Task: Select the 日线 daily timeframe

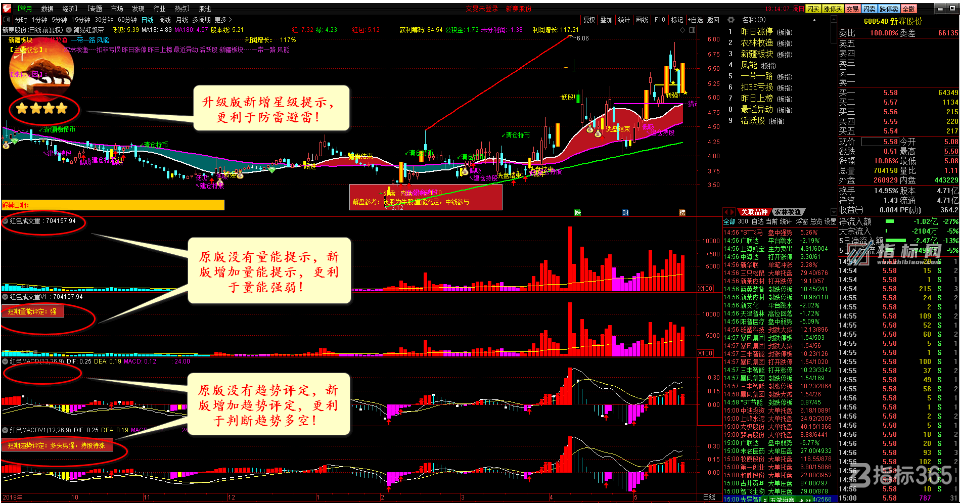Action: [148, 20]
